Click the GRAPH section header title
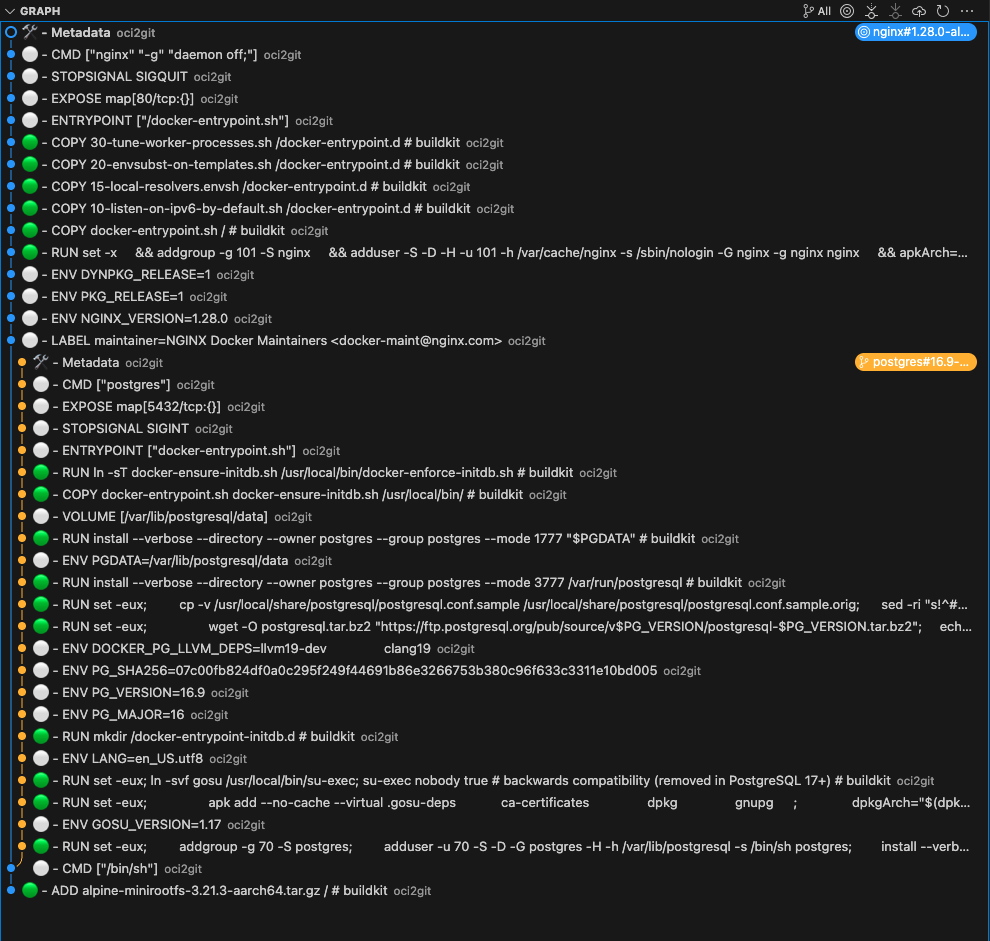This screenshot has height=941, width=990. [x=40, y=11]
